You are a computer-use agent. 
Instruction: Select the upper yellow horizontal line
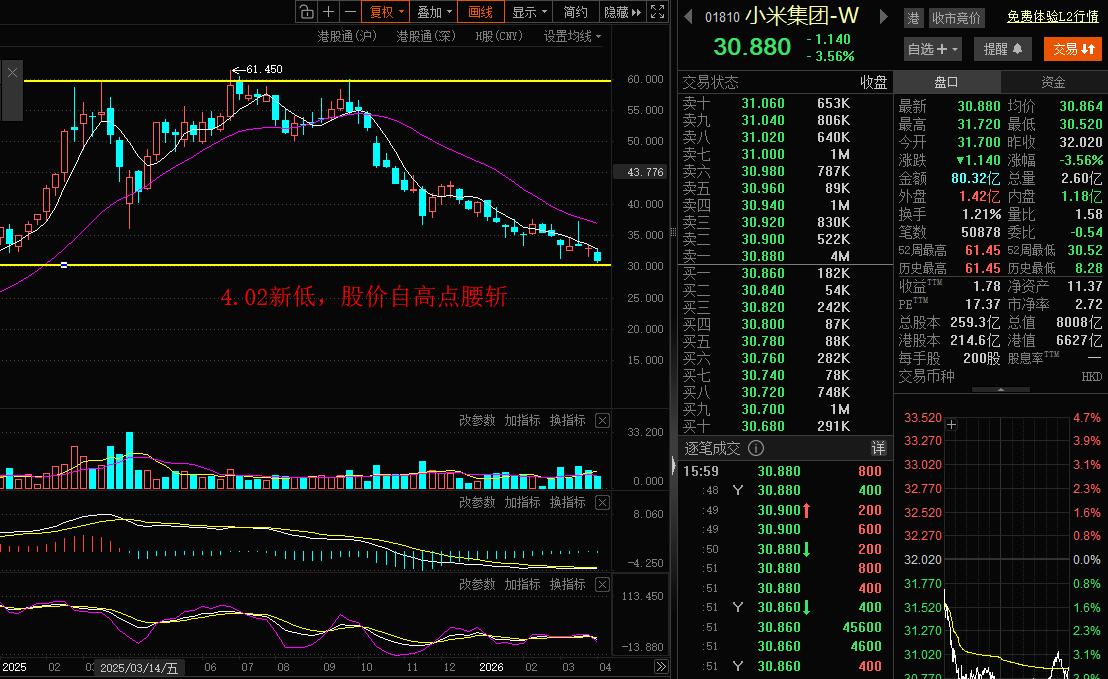317,81
